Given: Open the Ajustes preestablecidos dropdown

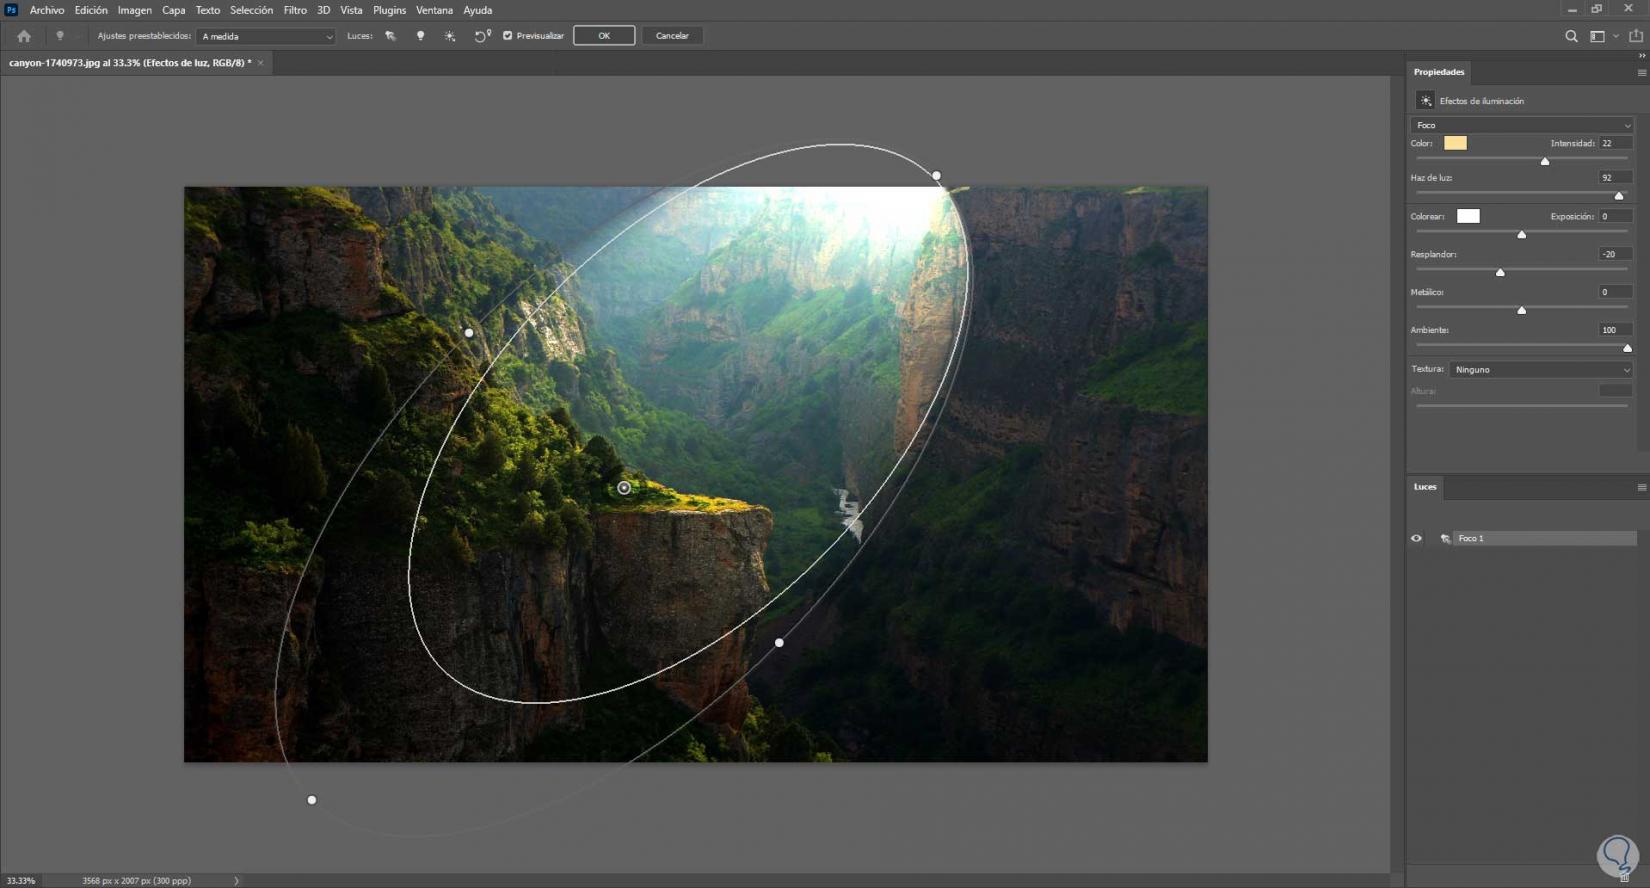Looking at the screenshot, I should pos(266,36).
